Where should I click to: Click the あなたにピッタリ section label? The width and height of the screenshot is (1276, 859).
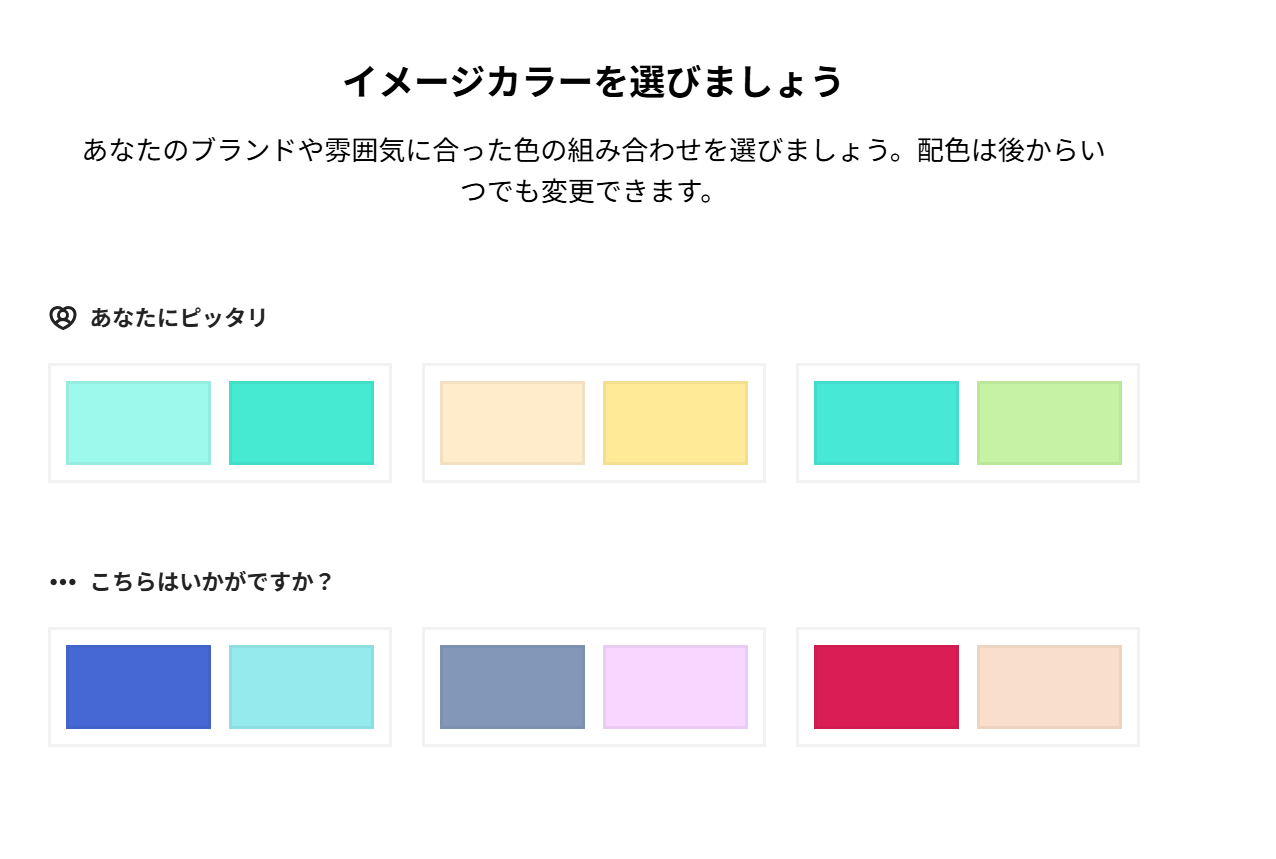pos(179,318)
